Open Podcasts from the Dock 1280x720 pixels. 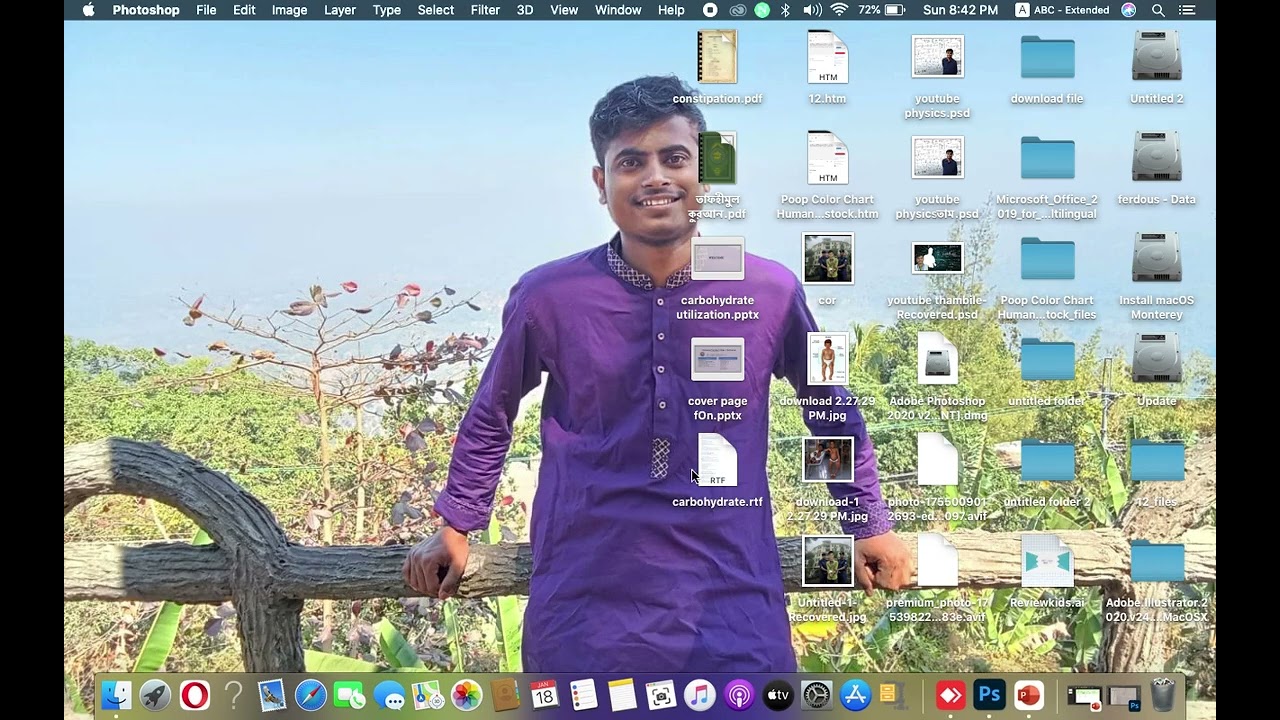tap(738, 695)
